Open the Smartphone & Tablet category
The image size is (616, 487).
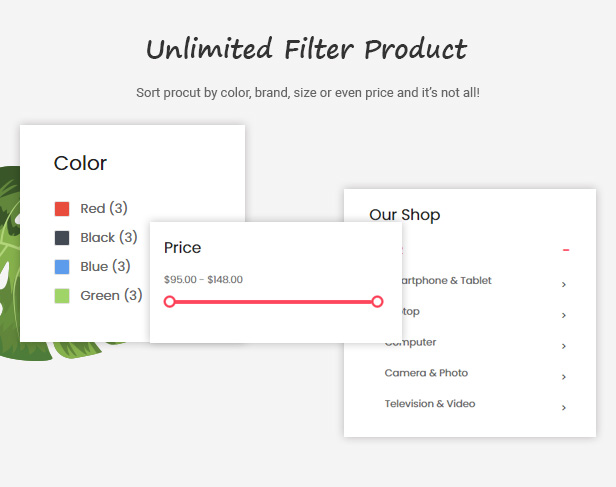(447, 280)
